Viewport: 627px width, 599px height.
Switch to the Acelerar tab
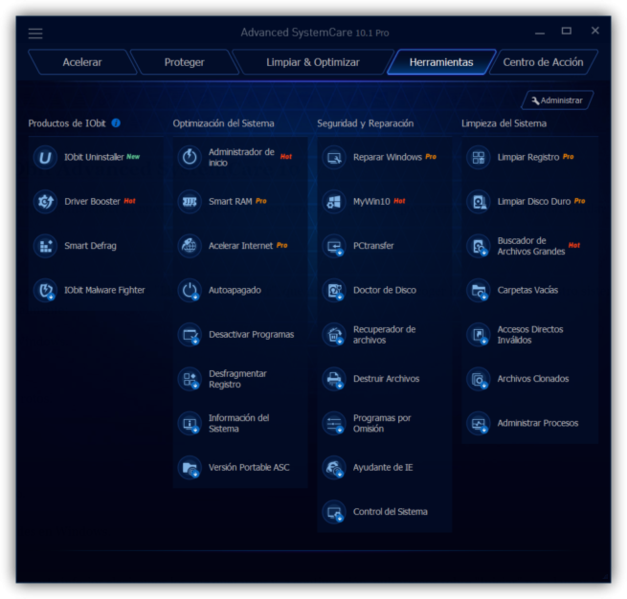[x=82, y=62]
